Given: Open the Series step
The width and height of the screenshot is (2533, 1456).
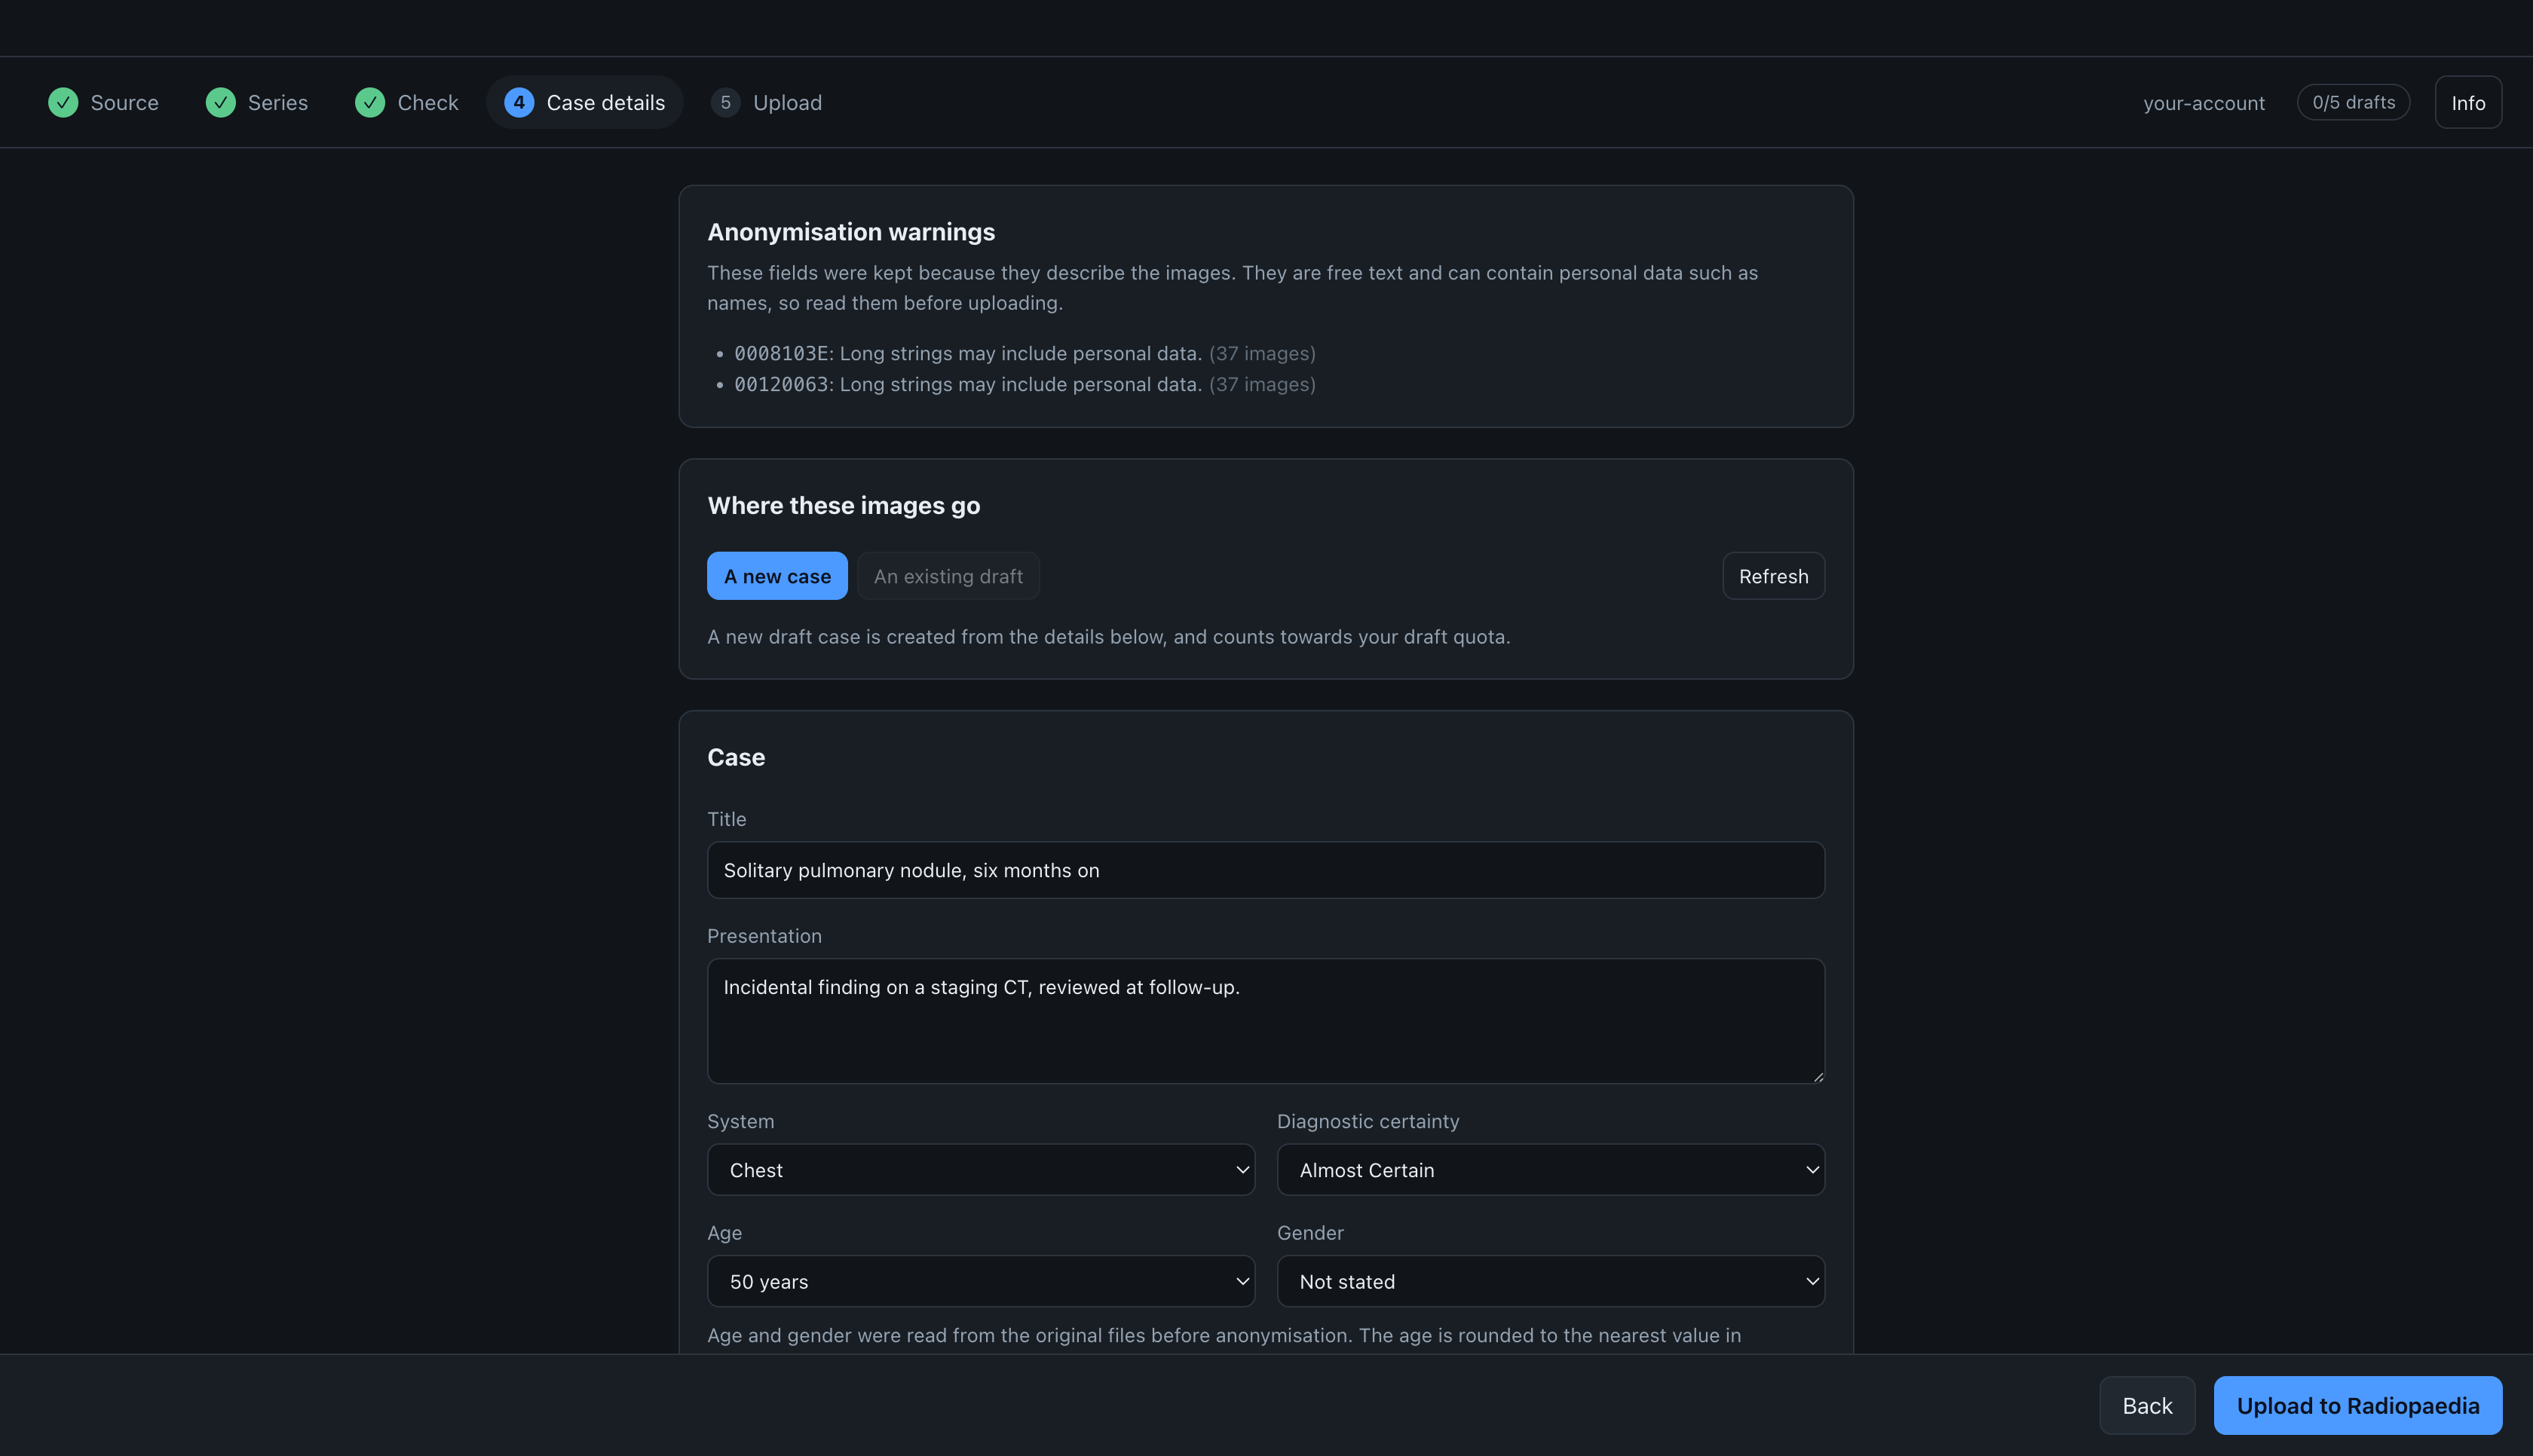Looking at the screenshot, I should 257,102.
